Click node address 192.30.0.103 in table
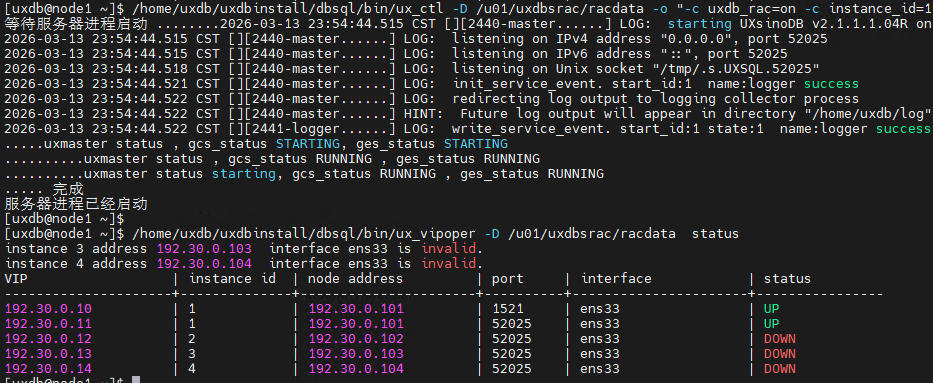933x383 pixels. coord(356,354)
